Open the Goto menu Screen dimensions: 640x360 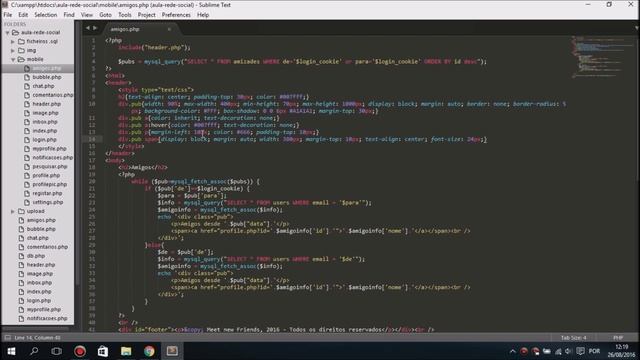(x=105, y=15)
